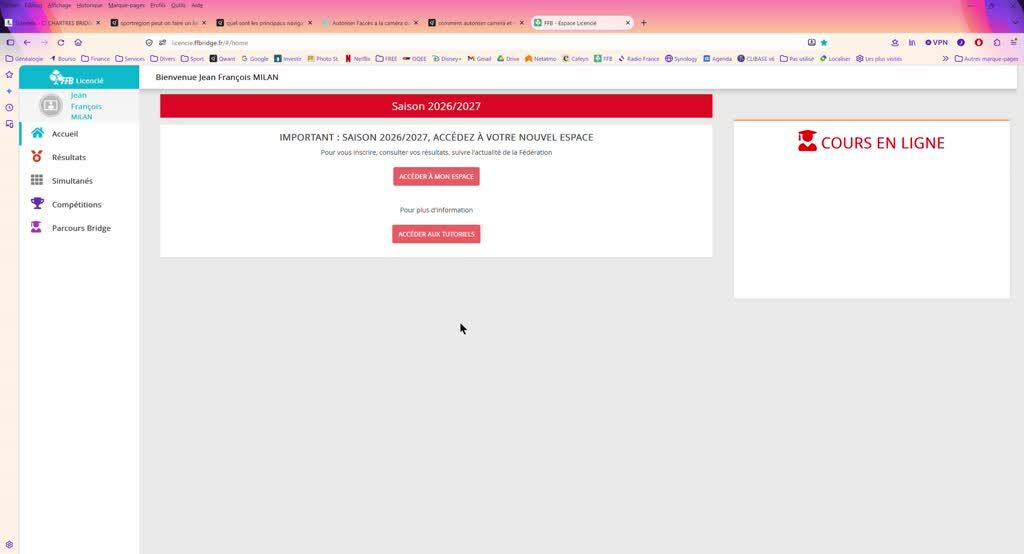This screenshot has width=1024, height=554.
Task: Go forward with the browser forward arrow
Action: (44, 42)
